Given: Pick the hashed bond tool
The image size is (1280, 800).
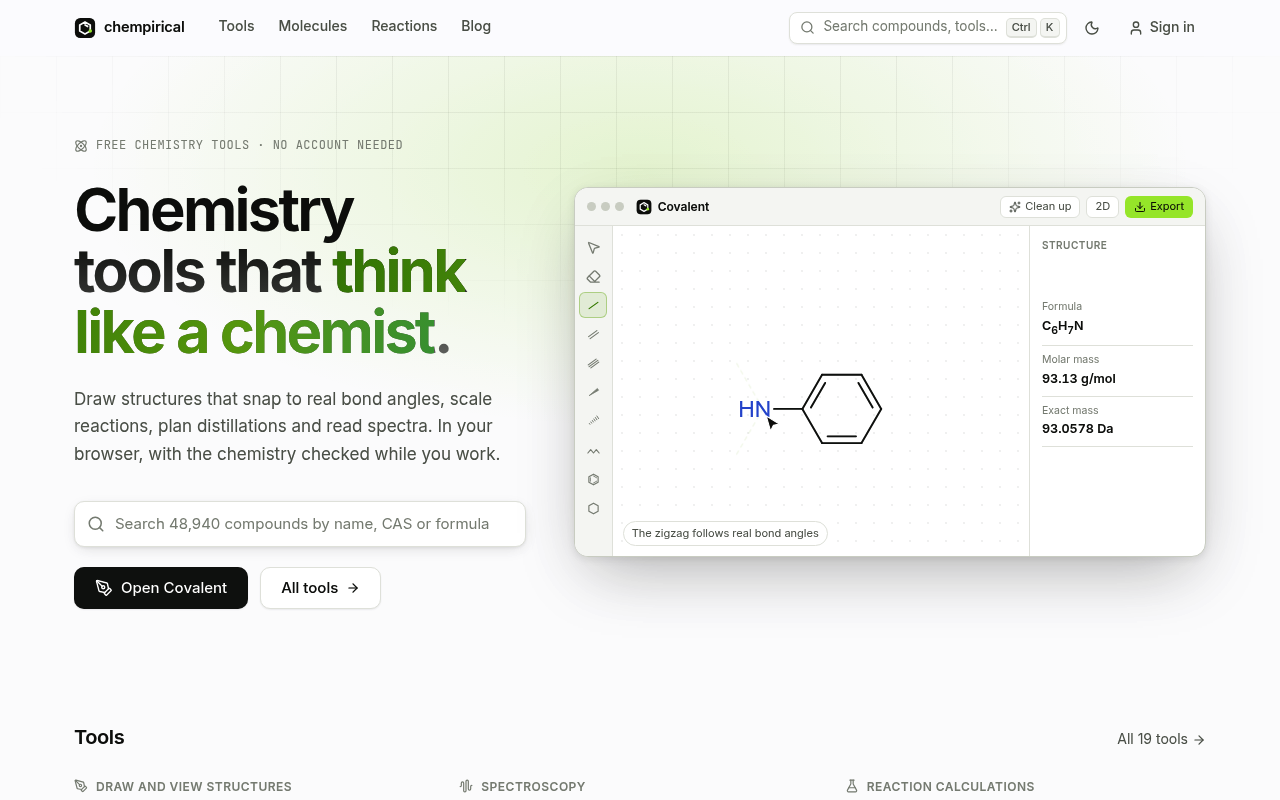Looking at the screenshot, I should (593, 422).
